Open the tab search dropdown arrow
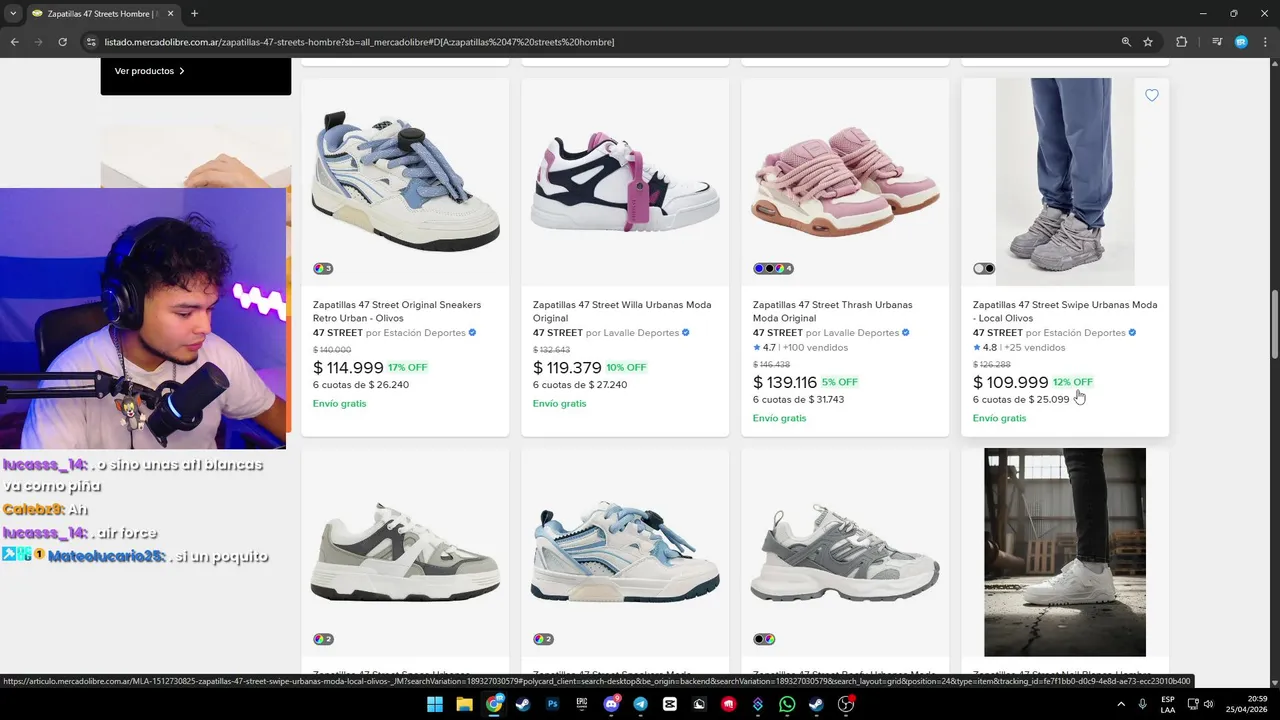Image resolution: width=1280 pixels, height=720 pixels. click(13, 13)
